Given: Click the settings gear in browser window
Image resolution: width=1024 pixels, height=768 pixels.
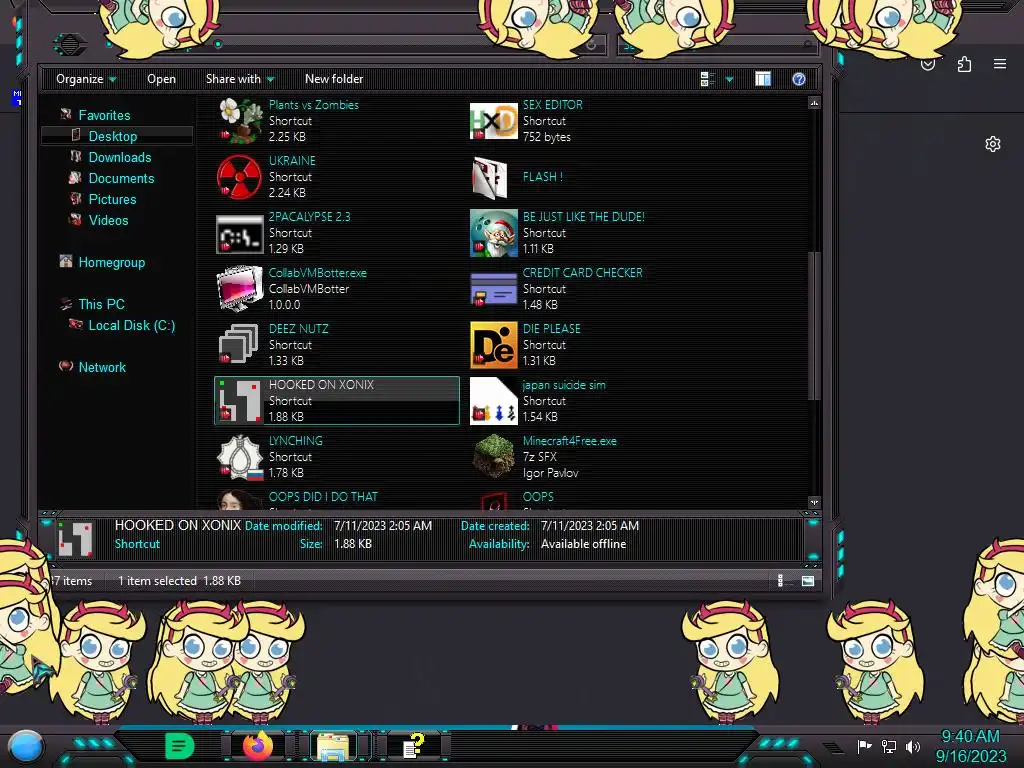Looking at the screenshot, I should tap(993, 144).
